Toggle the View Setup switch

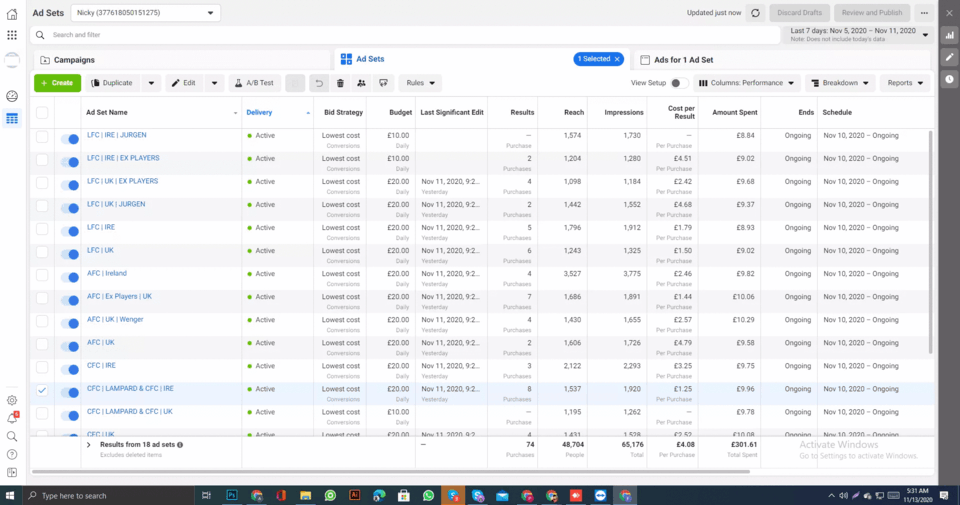point(678,83)
